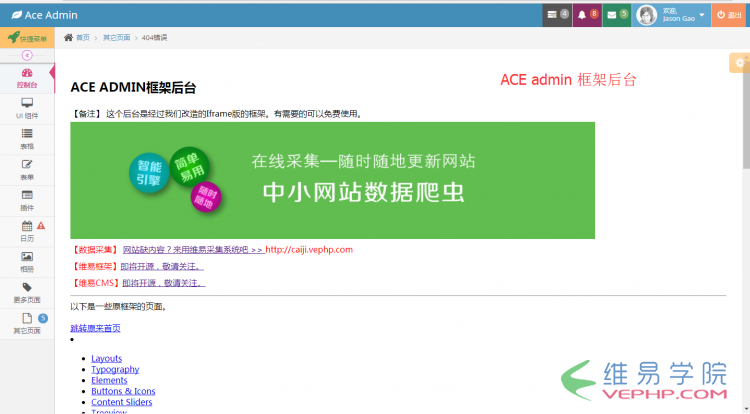Open the settings gear panel button
Image resolution: width=750 pixels, height=414 pixels.
739,63
